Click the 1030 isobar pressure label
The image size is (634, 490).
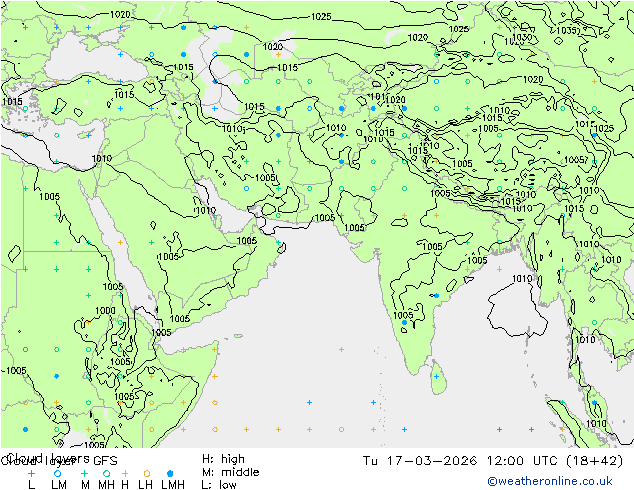[522, 37]
